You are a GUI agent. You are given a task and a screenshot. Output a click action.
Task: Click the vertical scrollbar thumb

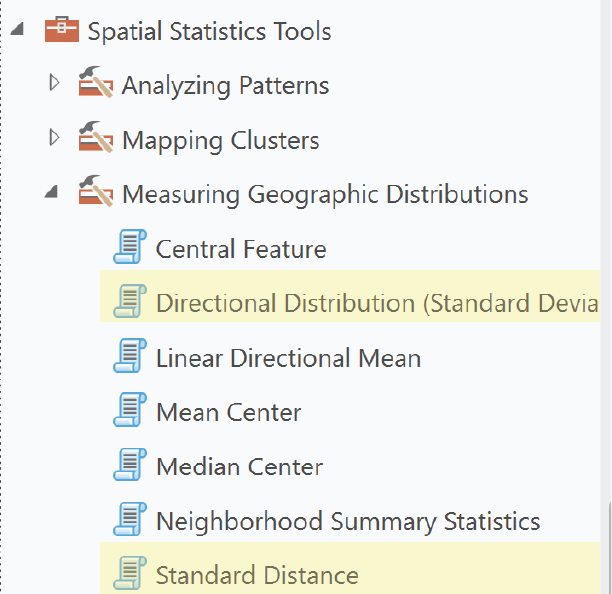tap(609, 548)
